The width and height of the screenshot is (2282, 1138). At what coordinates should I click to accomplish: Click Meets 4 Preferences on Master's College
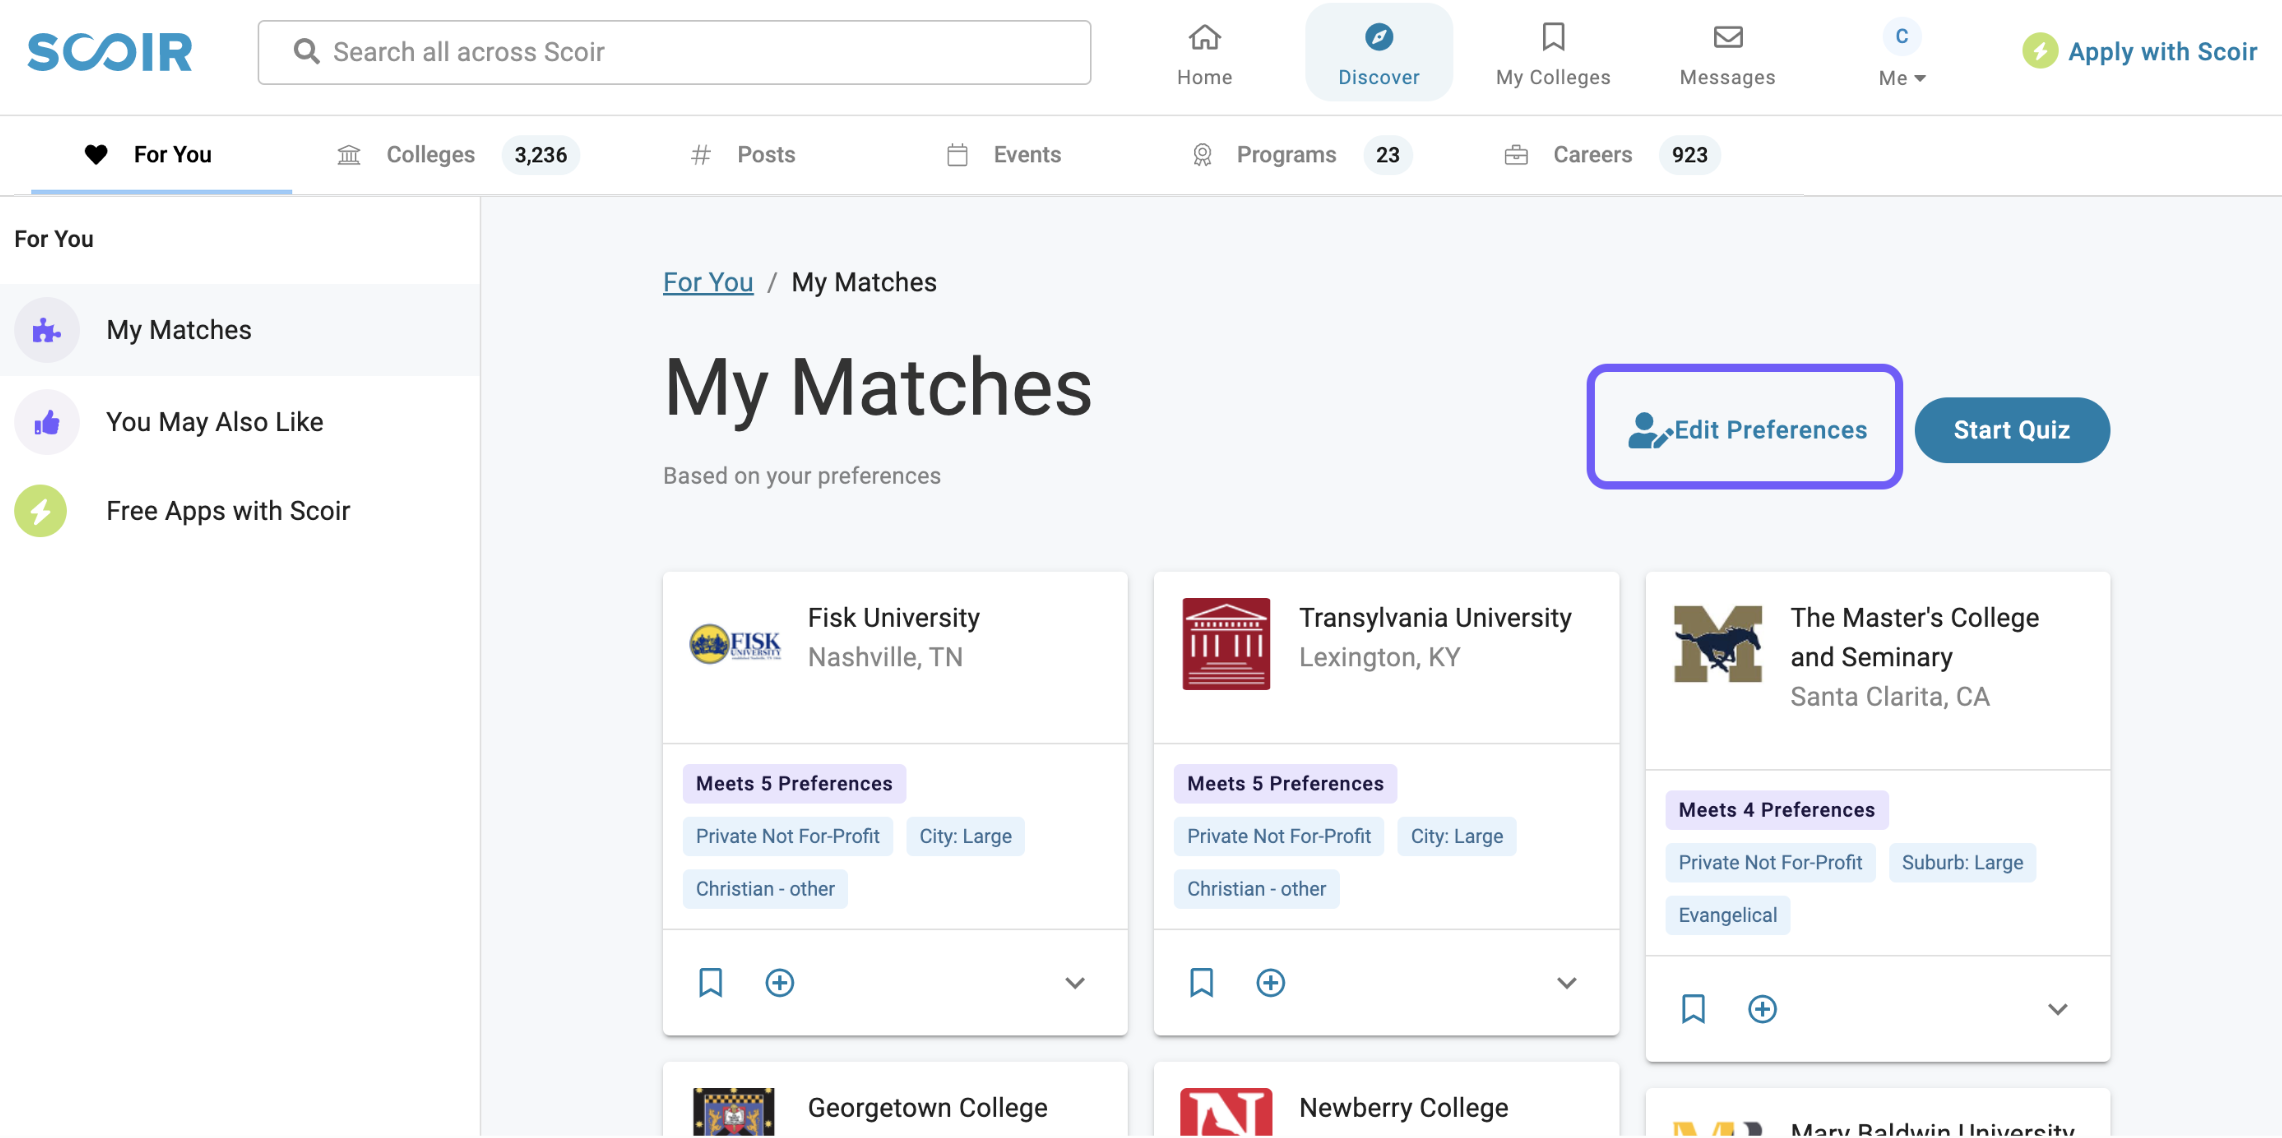(x=1776, y=810)
